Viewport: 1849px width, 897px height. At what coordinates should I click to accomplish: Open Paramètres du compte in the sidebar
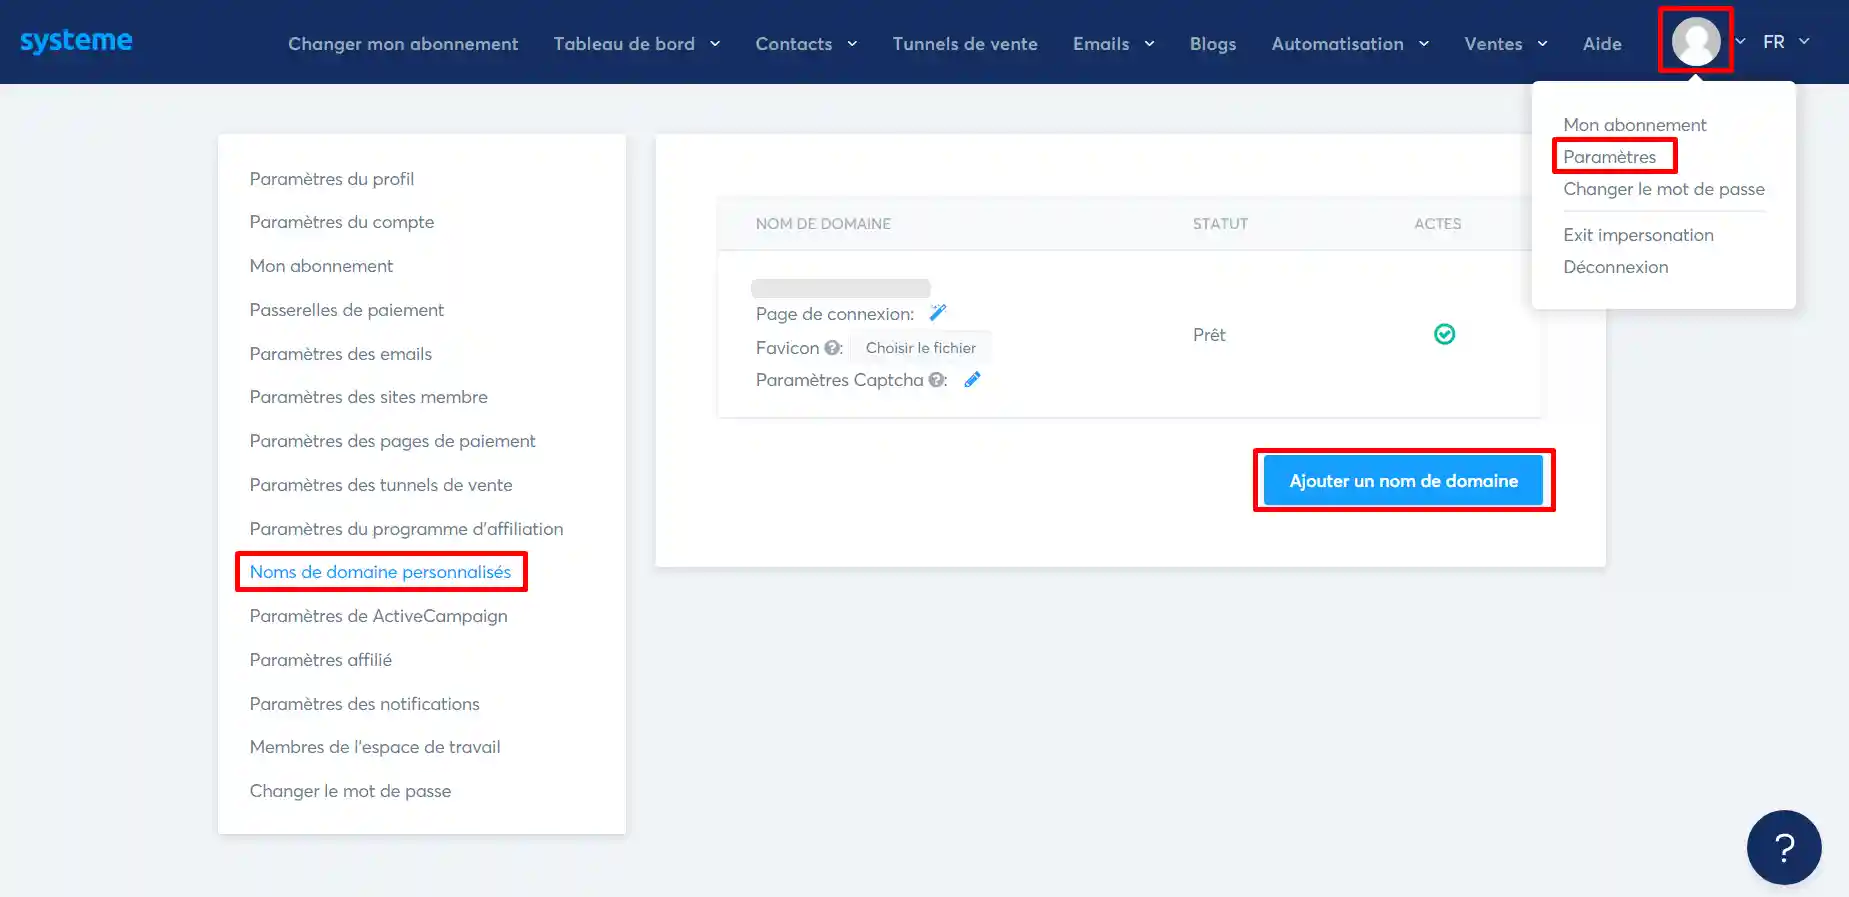342,222
